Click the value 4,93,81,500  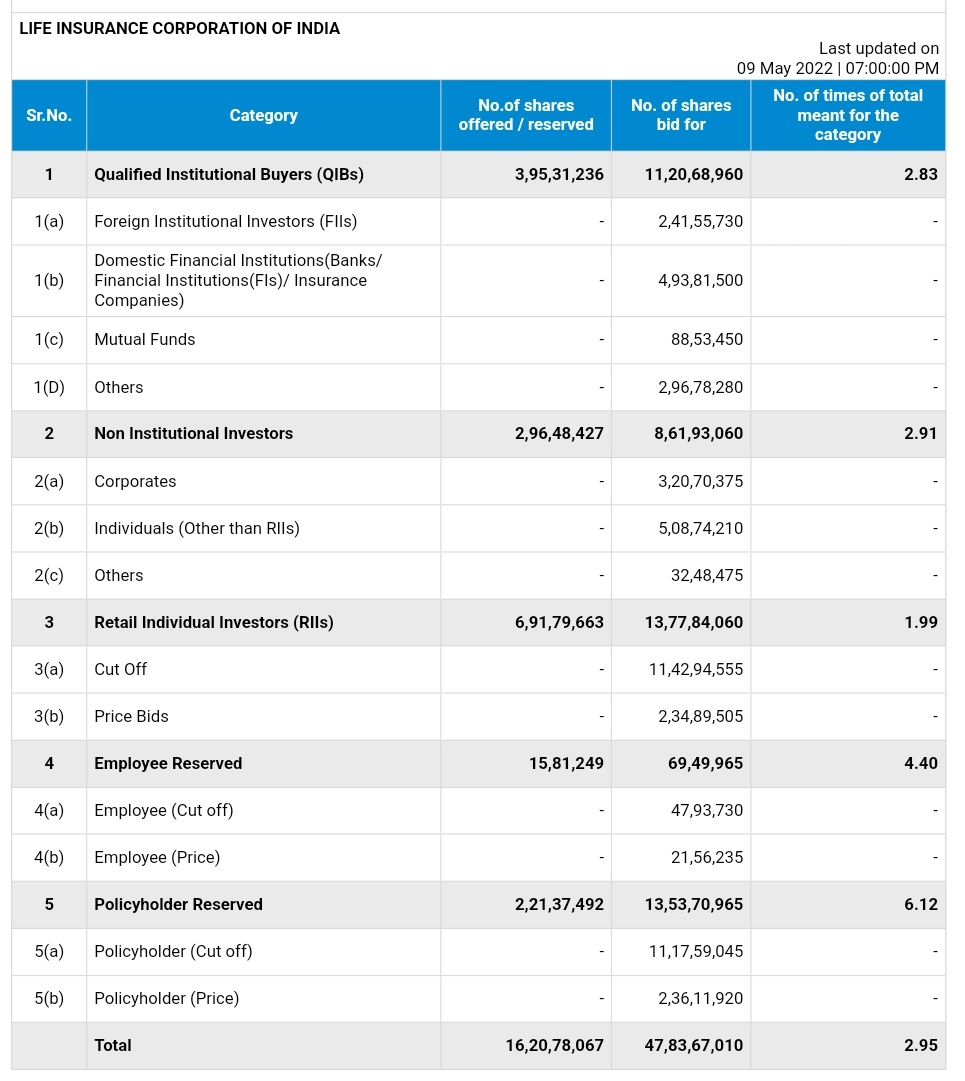tap(700, 281)
